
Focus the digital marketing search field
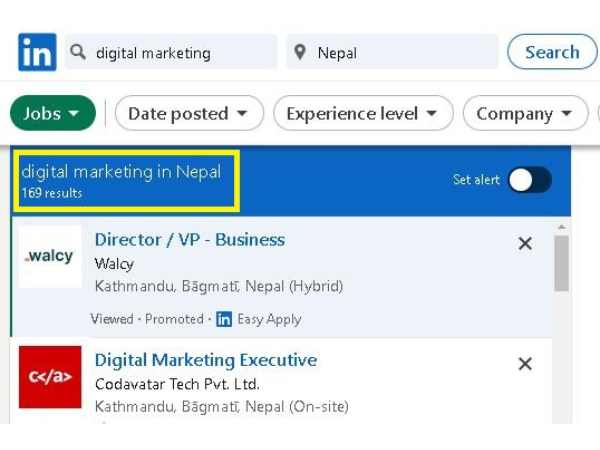pyautogui.click(x=171, y=52)
